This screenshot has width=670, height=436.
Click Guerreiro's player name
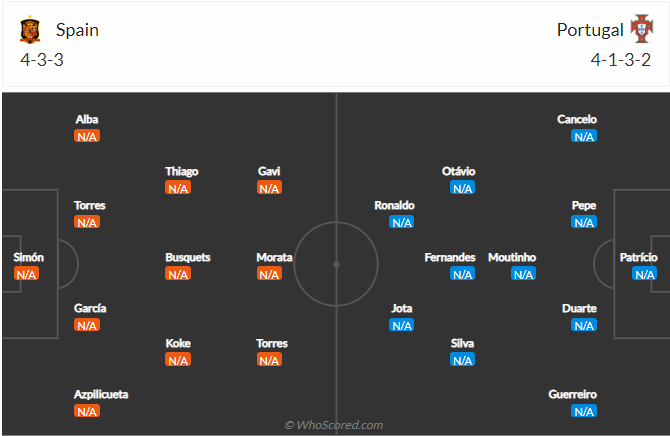(x=574, y=394)
